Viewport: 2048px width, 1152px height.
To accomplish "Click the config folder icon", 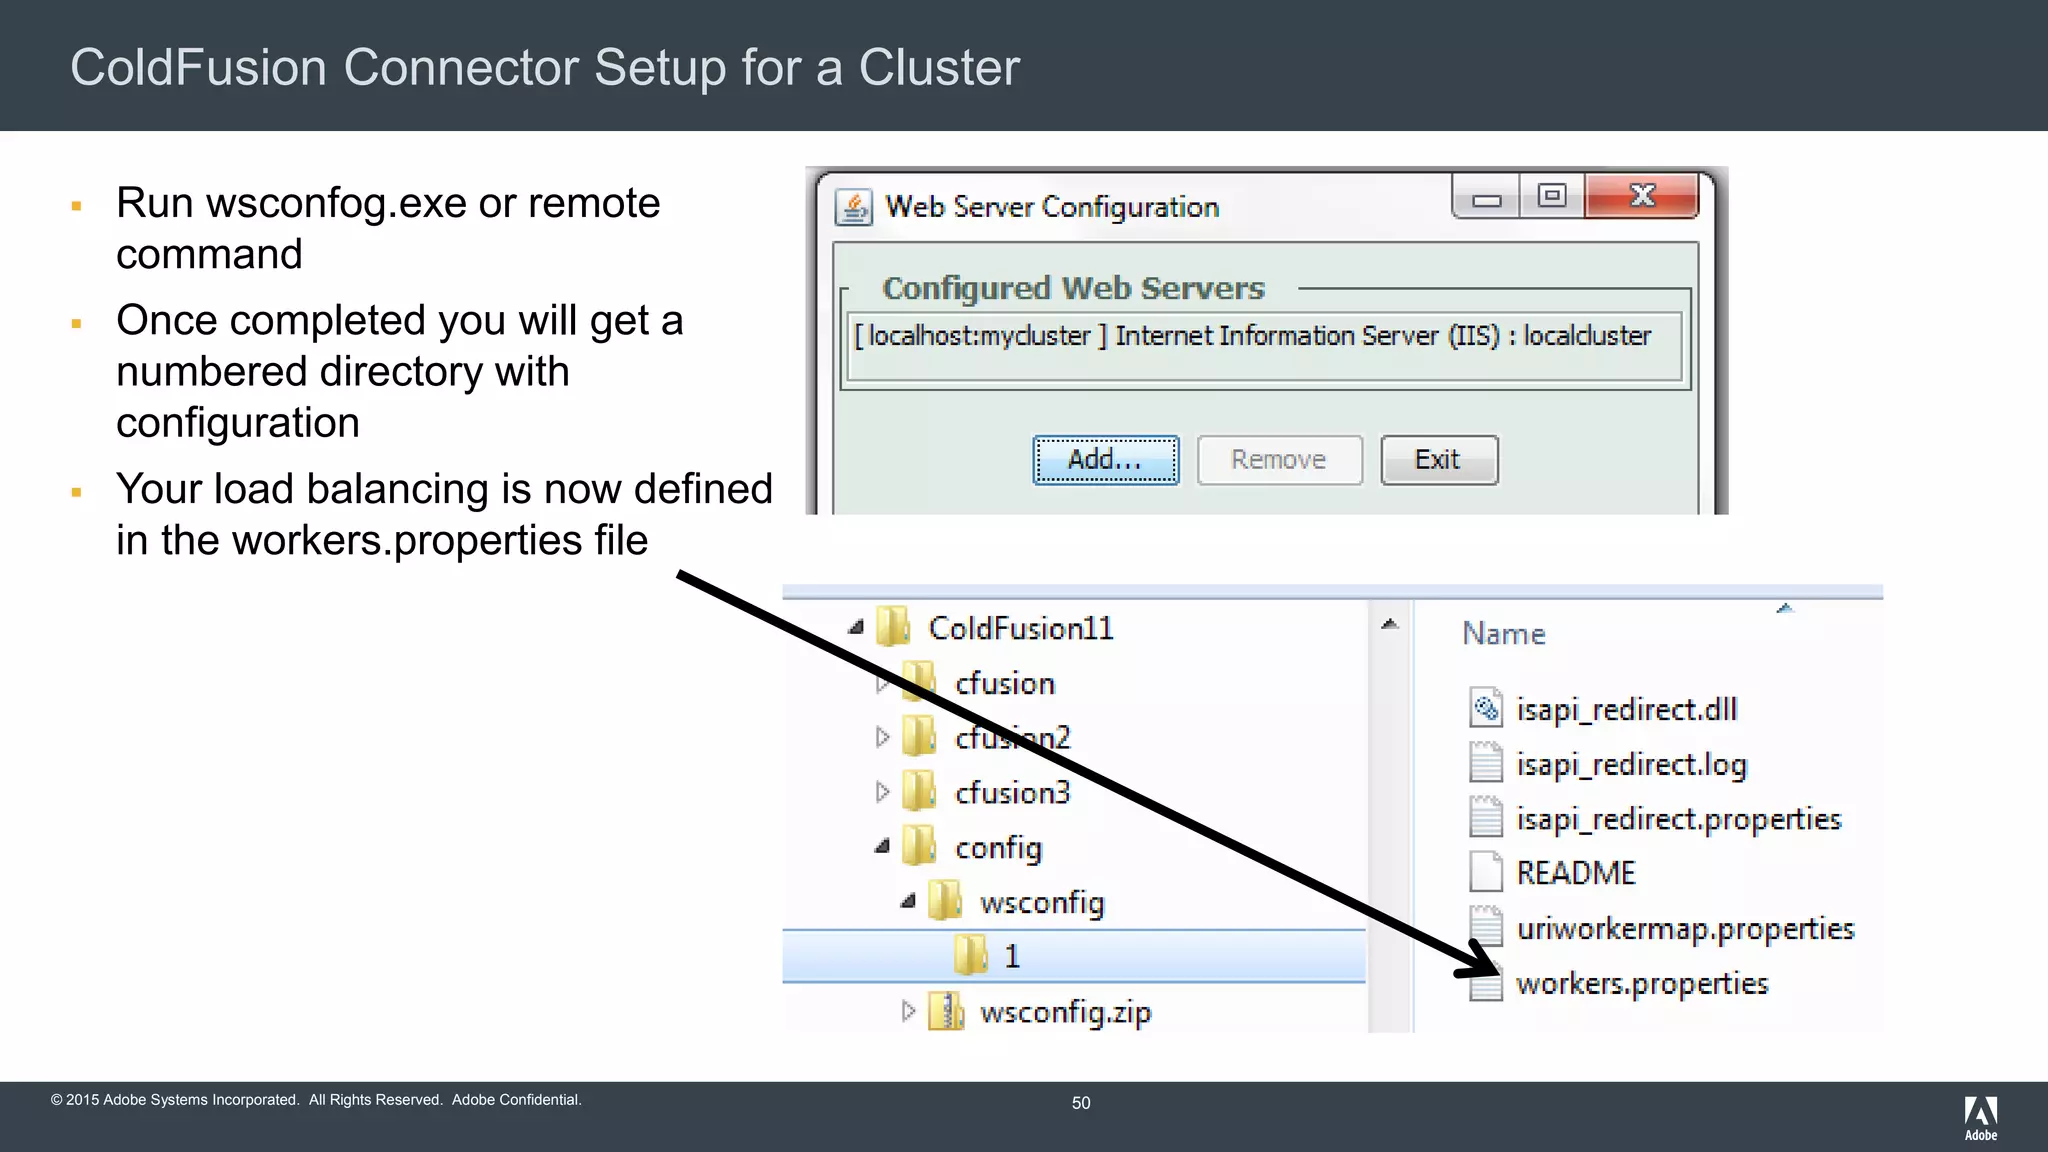I will (919, 846).
